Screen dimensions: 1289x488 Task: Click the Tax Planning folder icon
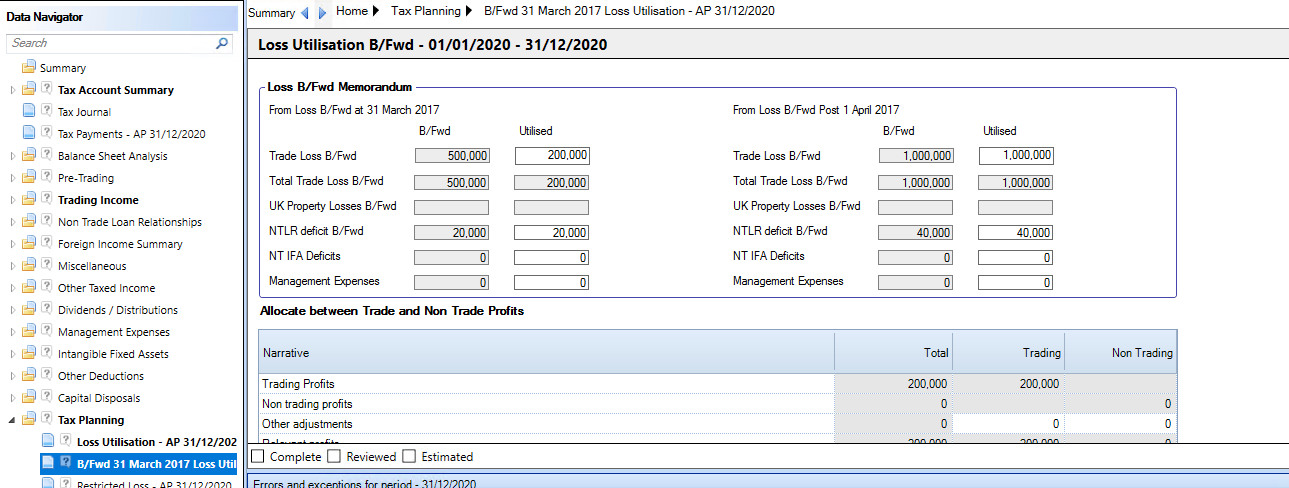[x=29, y=420]
